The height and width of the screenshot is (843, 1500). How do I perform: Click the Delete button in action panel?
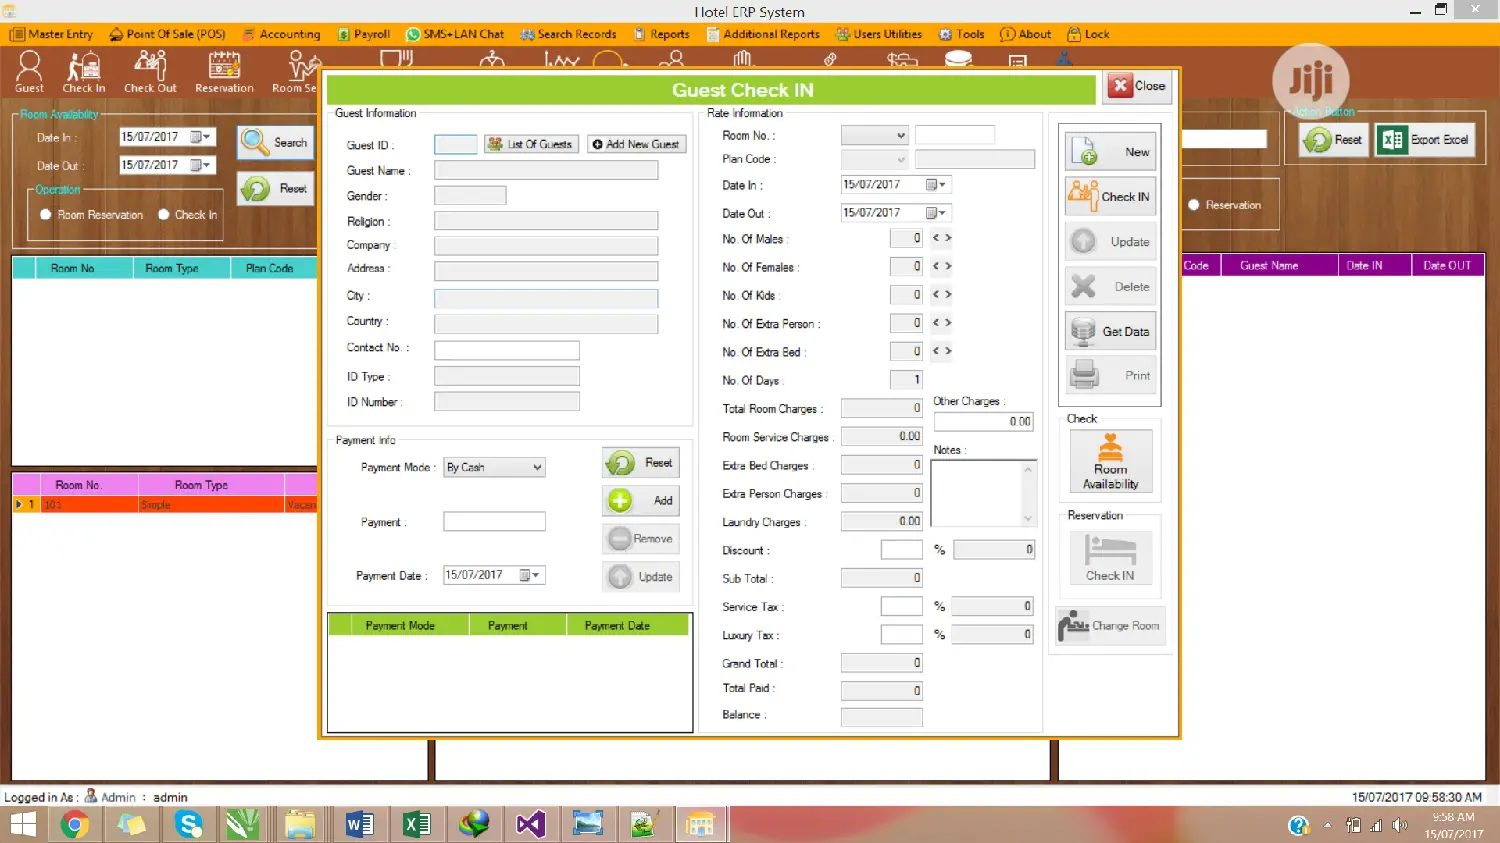(1111, 287)
